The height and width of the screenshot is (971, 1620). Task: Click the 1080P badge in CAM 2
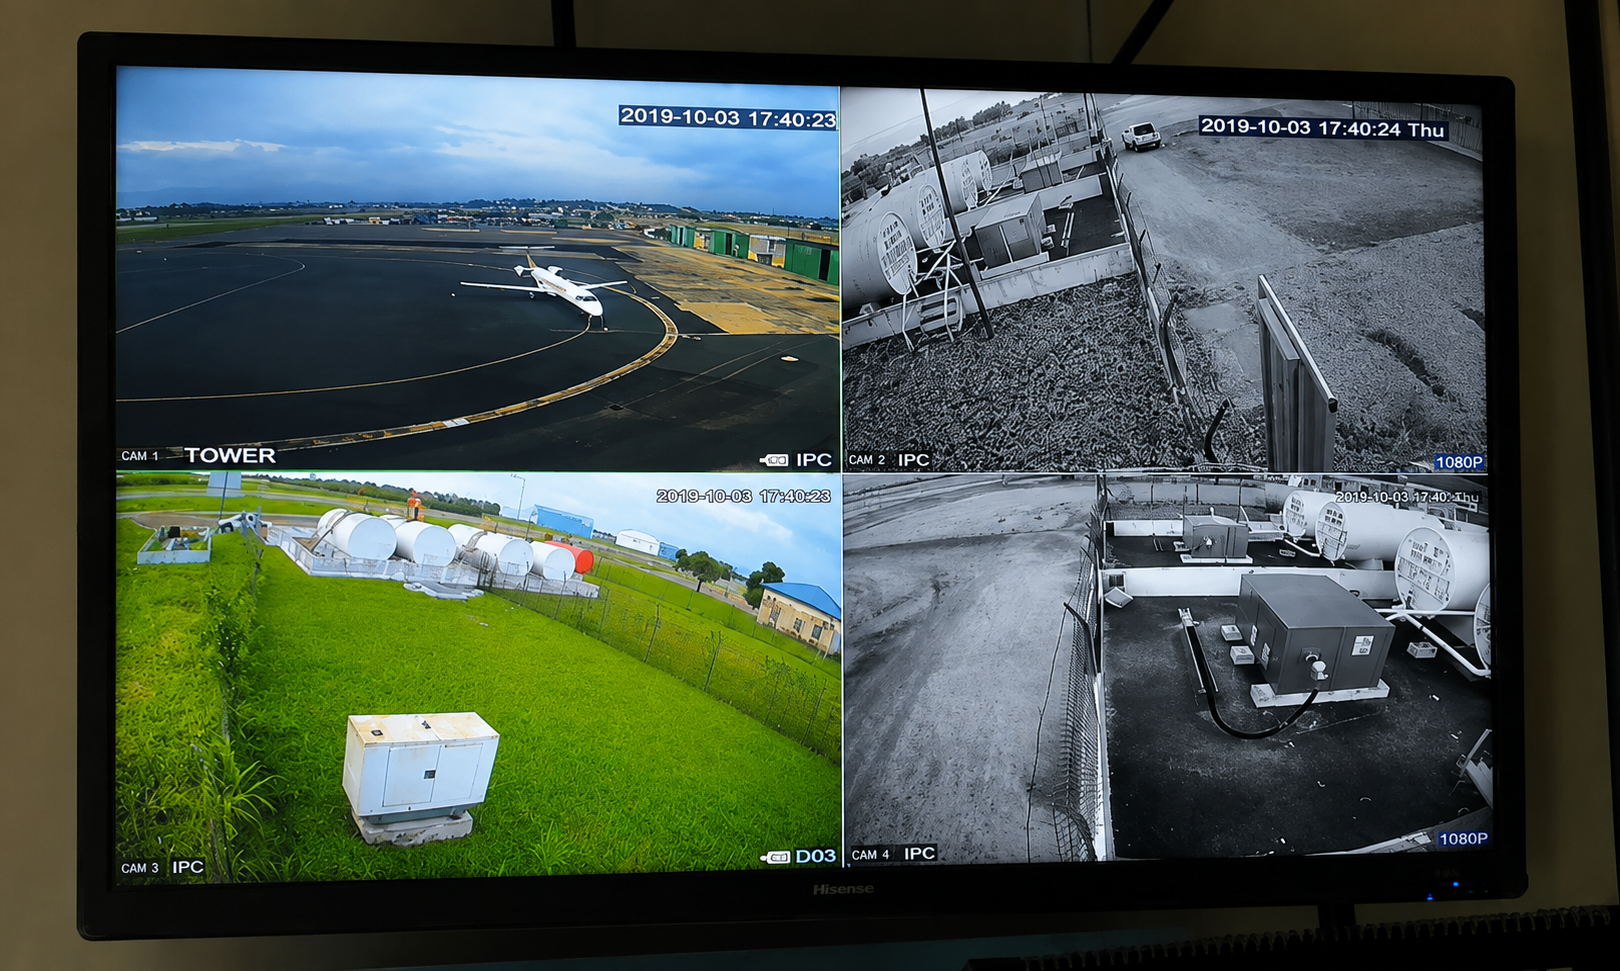click(1459, 462)
